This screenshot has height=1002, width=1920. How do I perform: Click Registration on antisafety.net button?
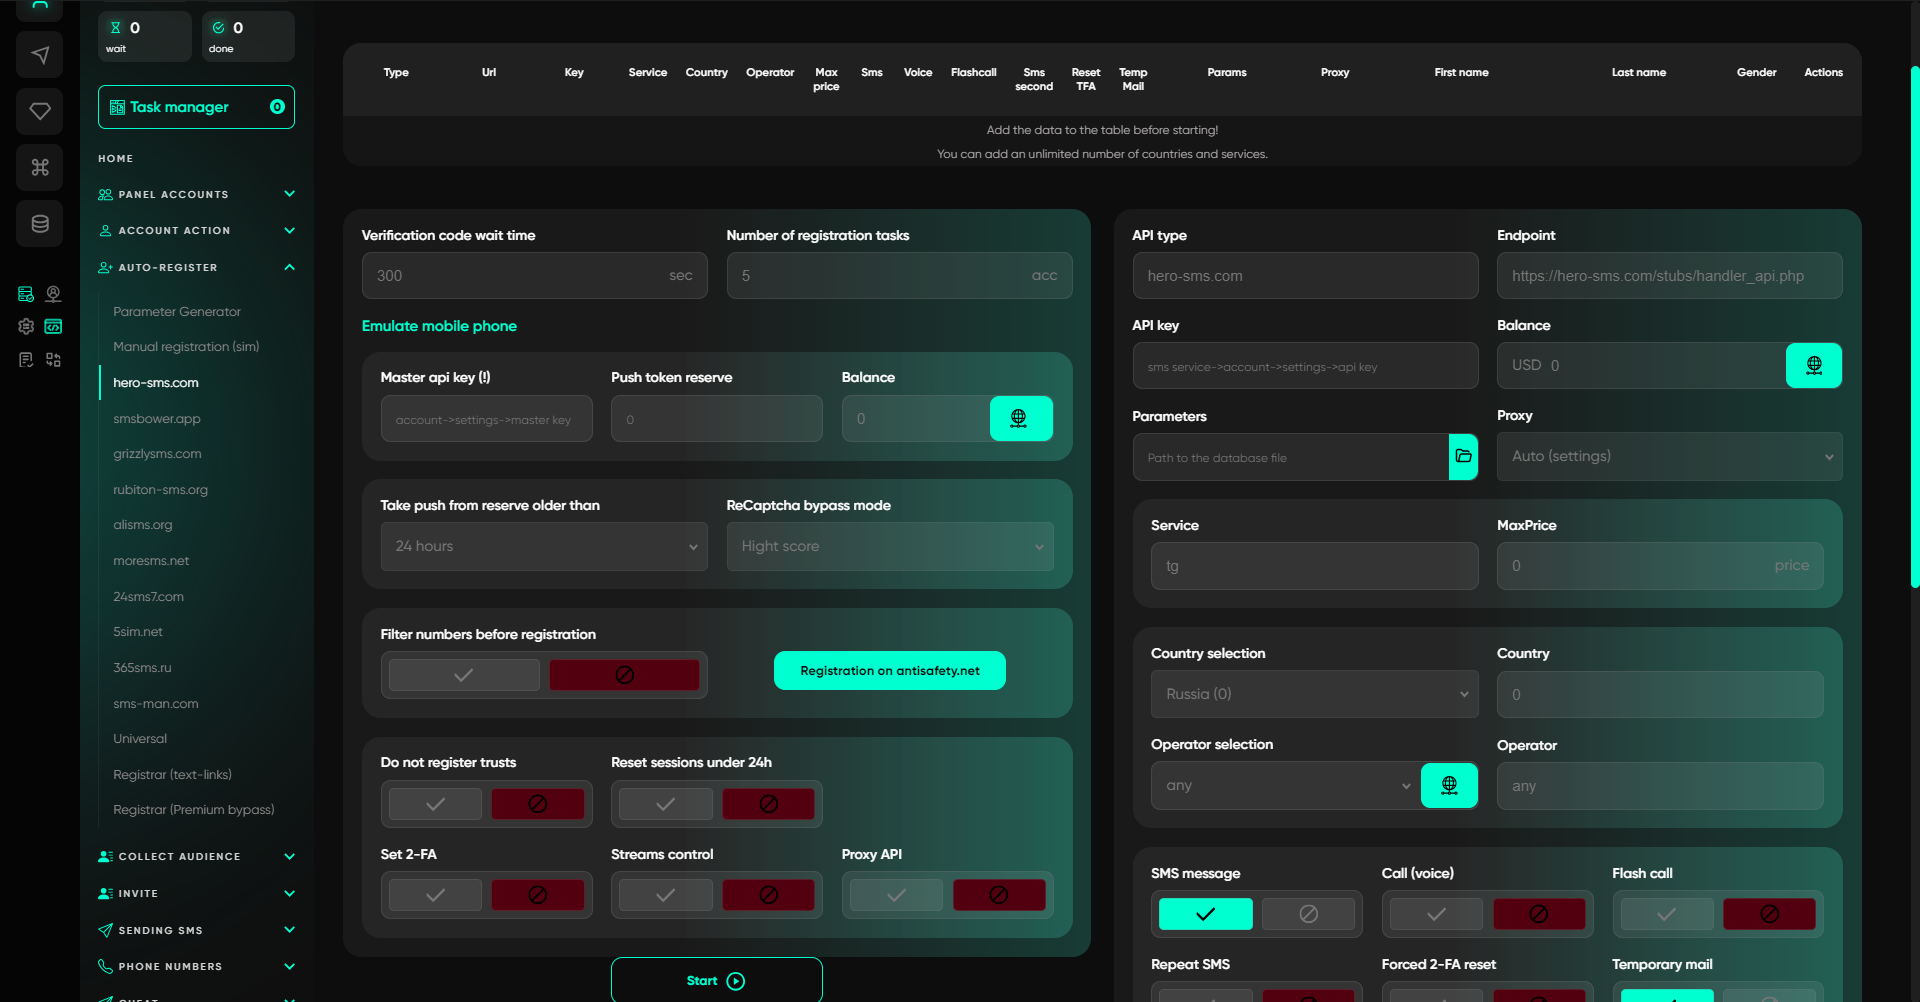click(889, 670)
